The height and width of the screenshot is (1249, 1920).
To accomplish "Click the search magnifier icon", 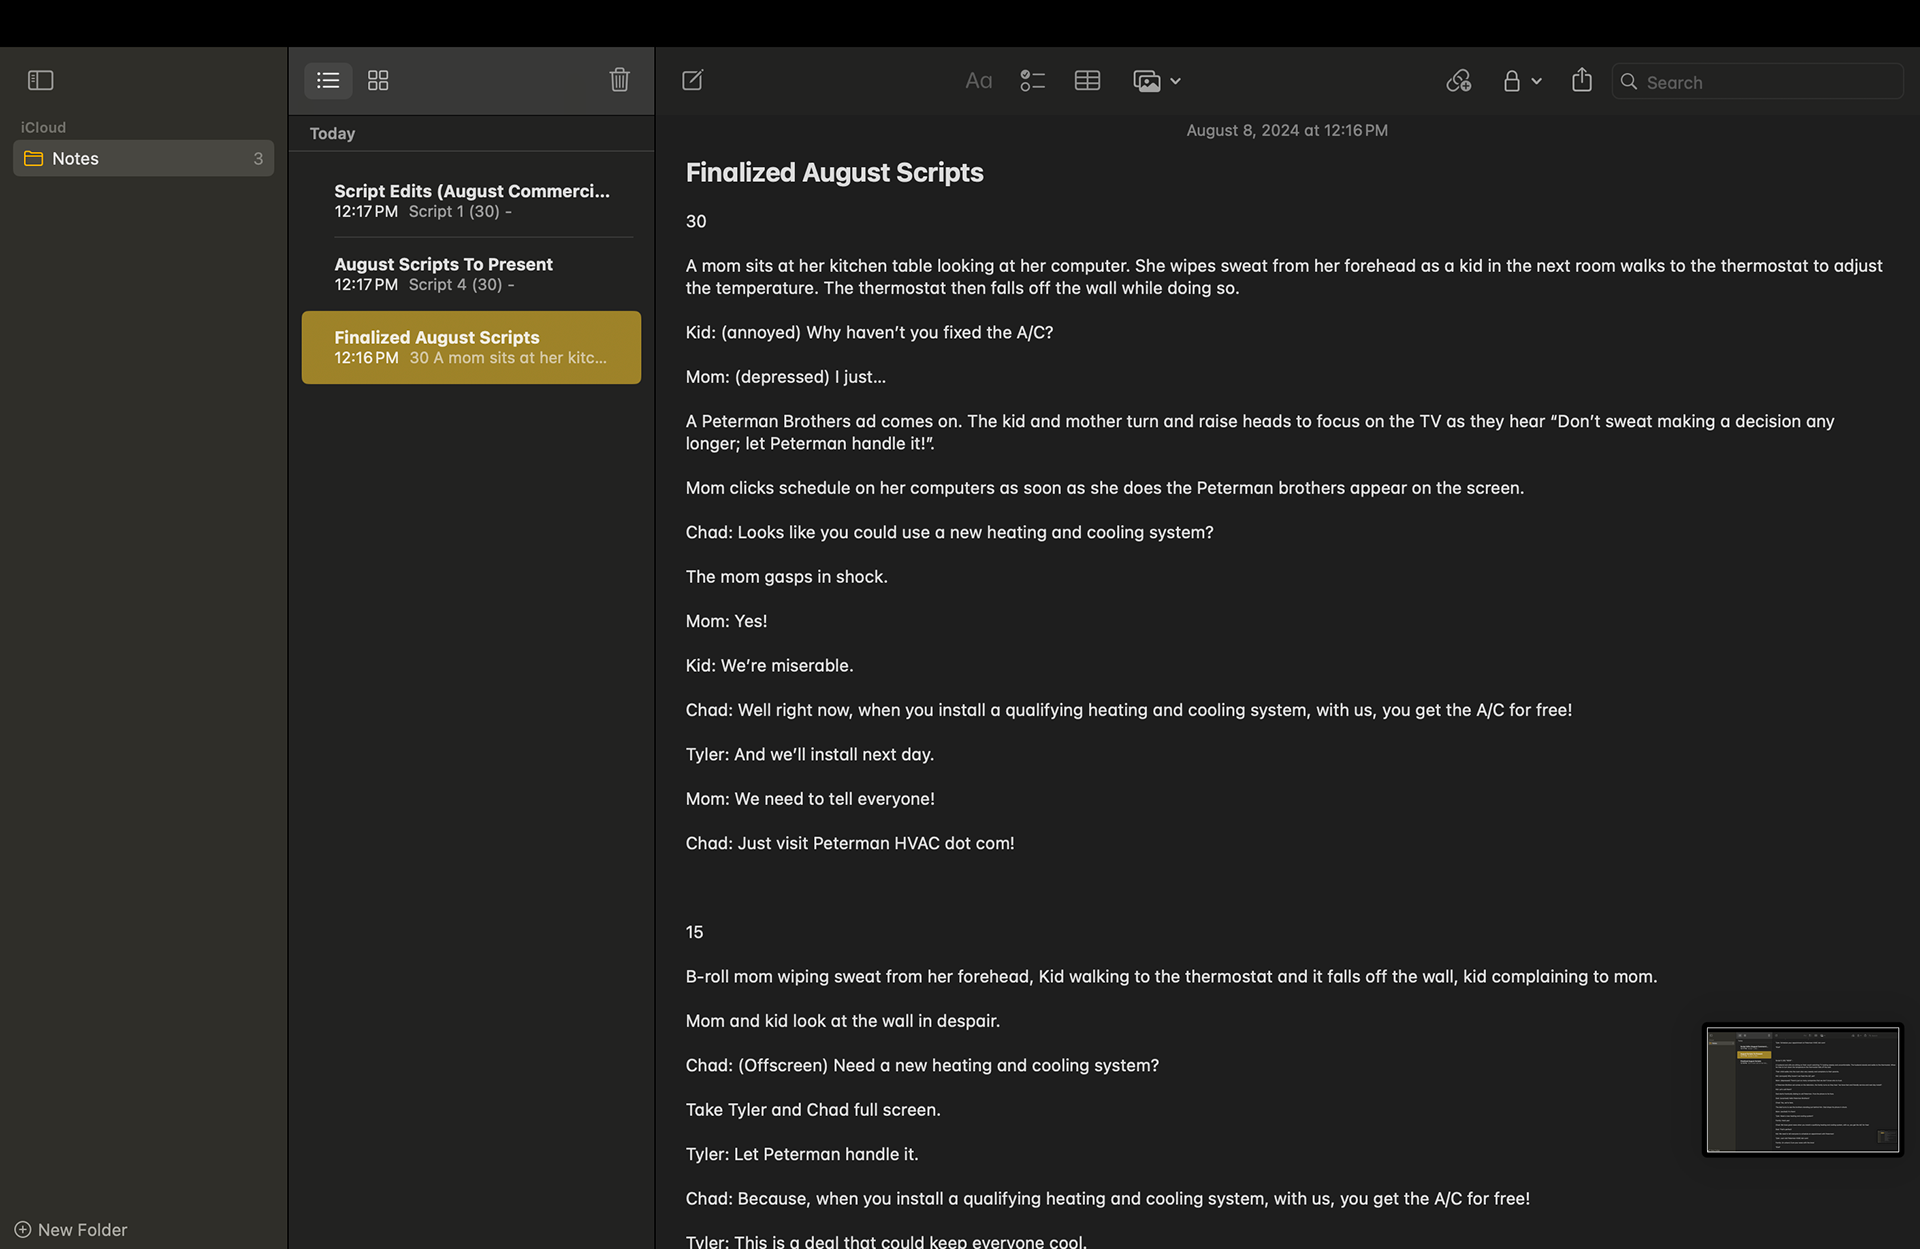I will pyautogui.click(x=1629, y=82).
